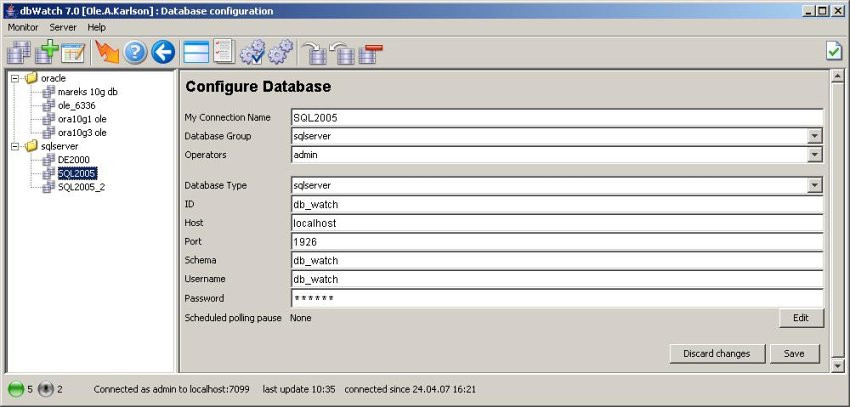Collapse the sqlserver tree group
The image size is (850, 407).
(x=15, y=146)
